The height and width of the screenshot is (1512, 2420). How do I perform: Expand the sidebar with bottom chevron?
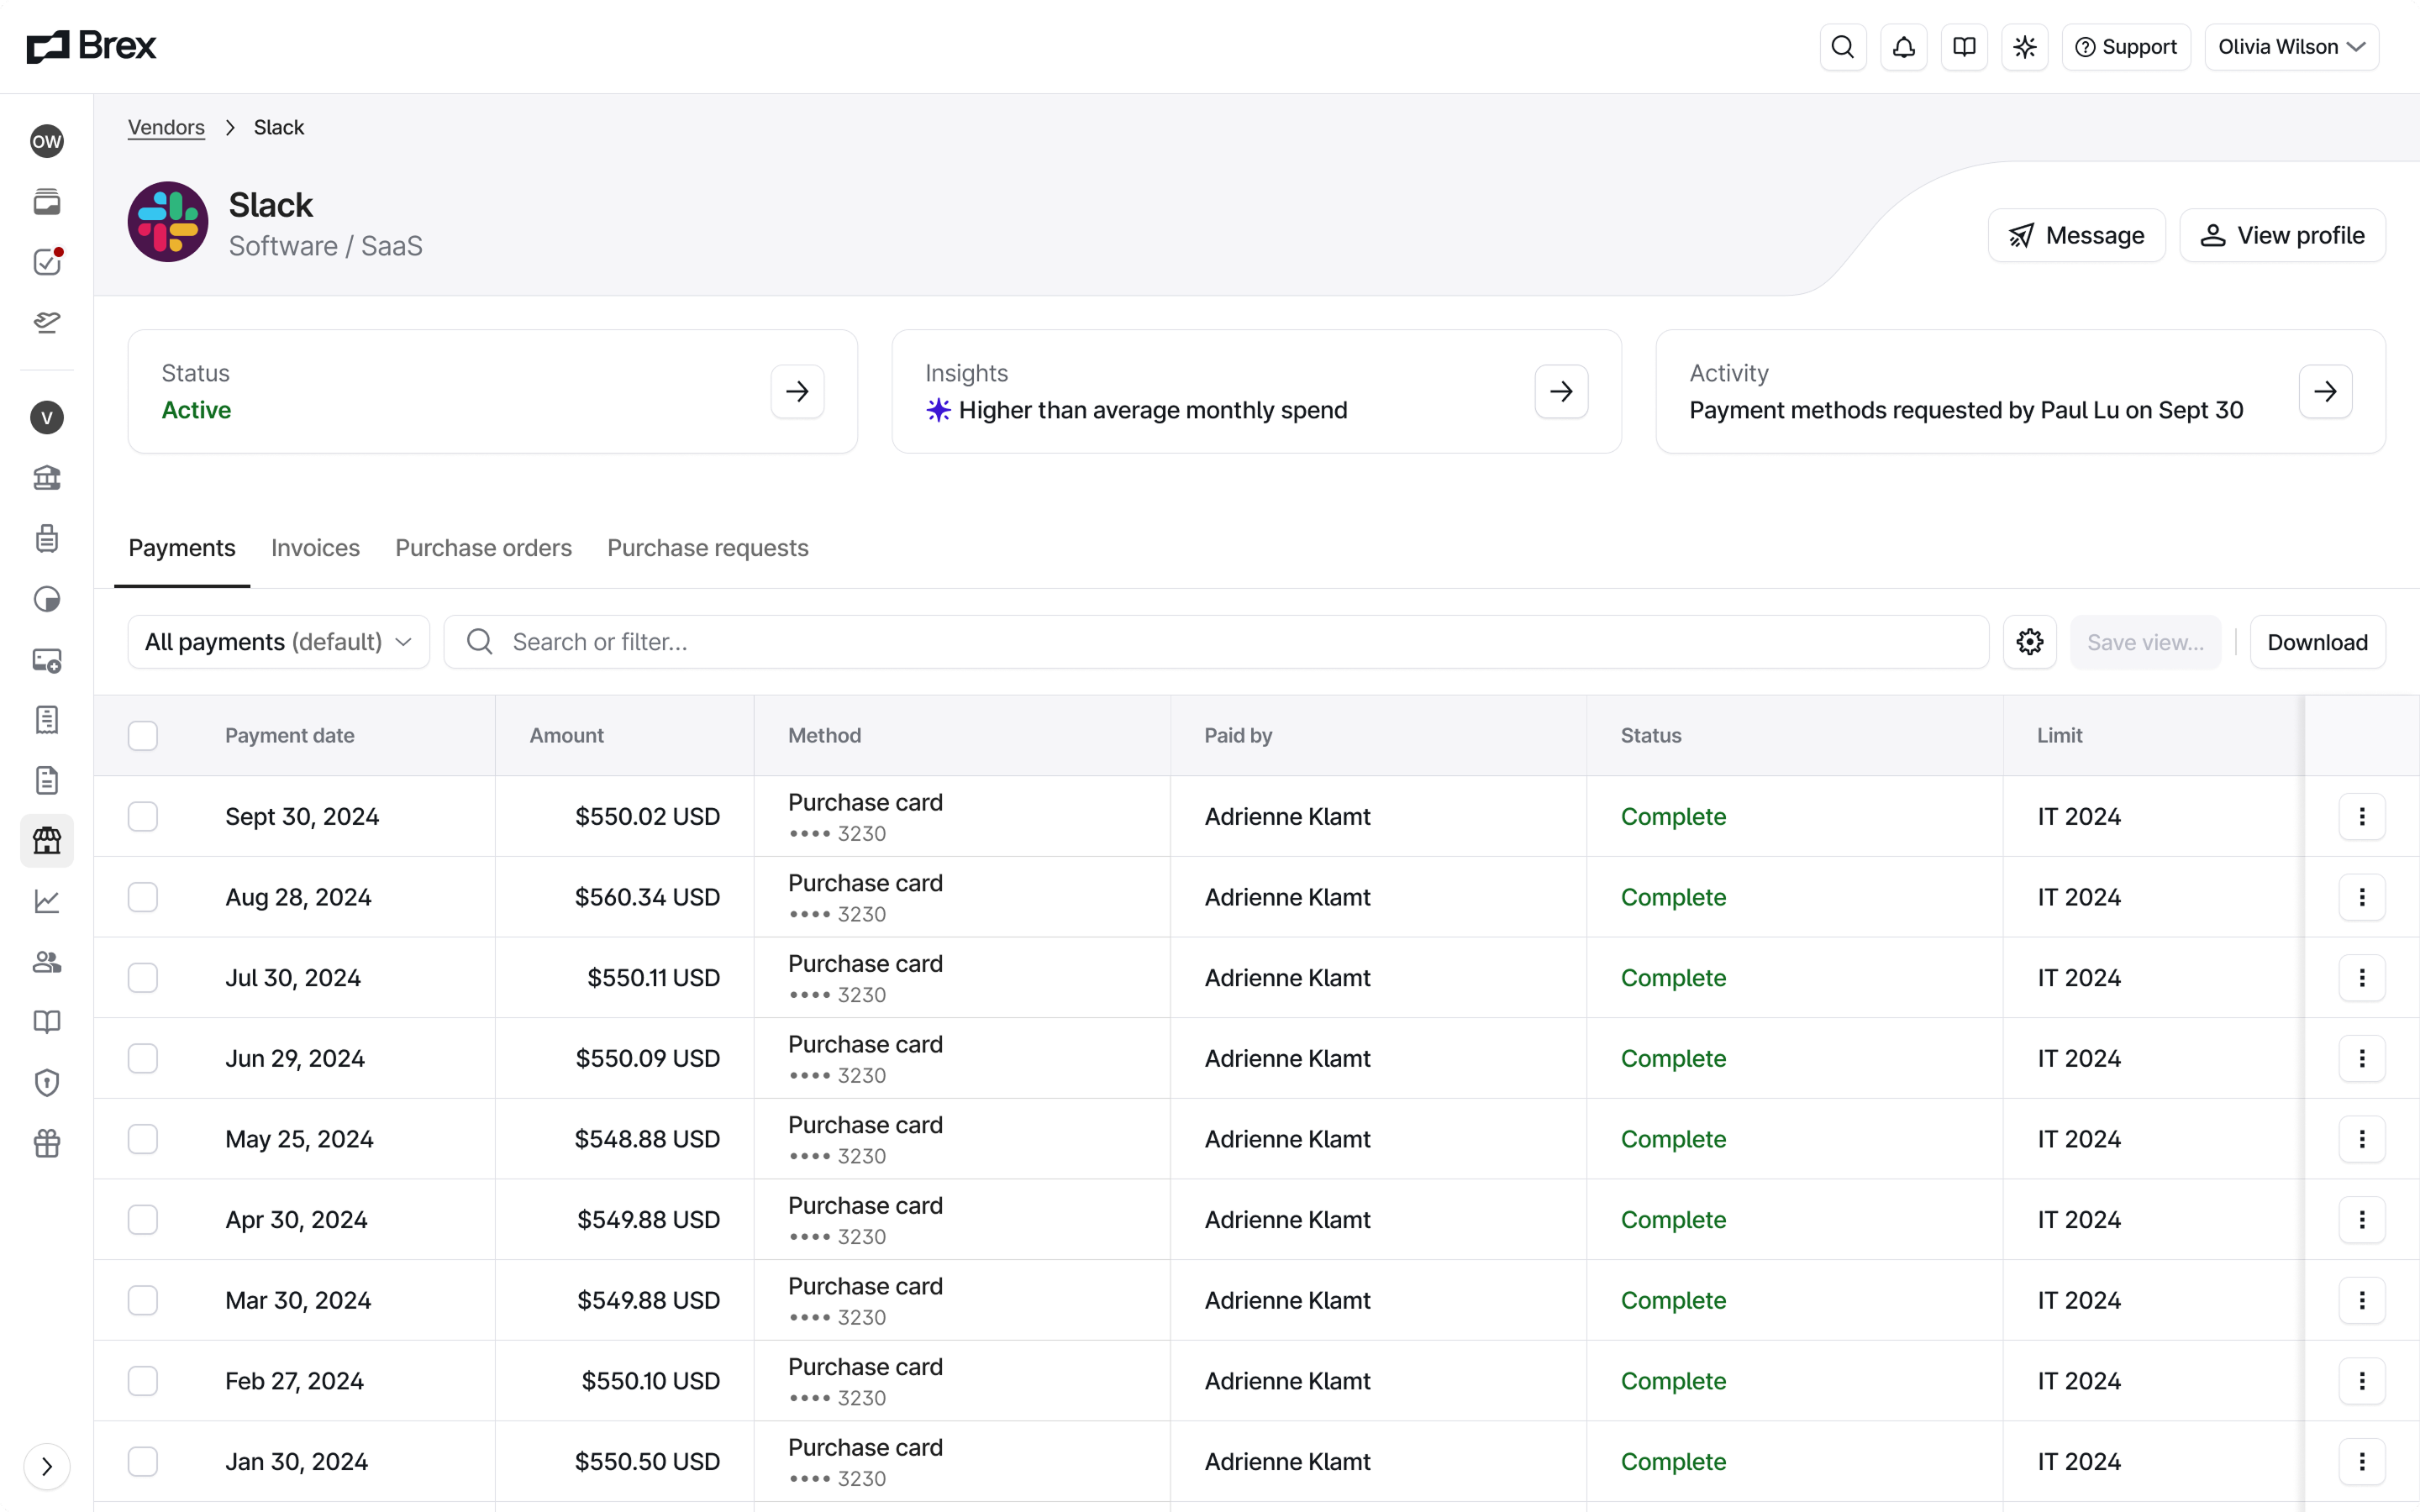click(47, 1467)
